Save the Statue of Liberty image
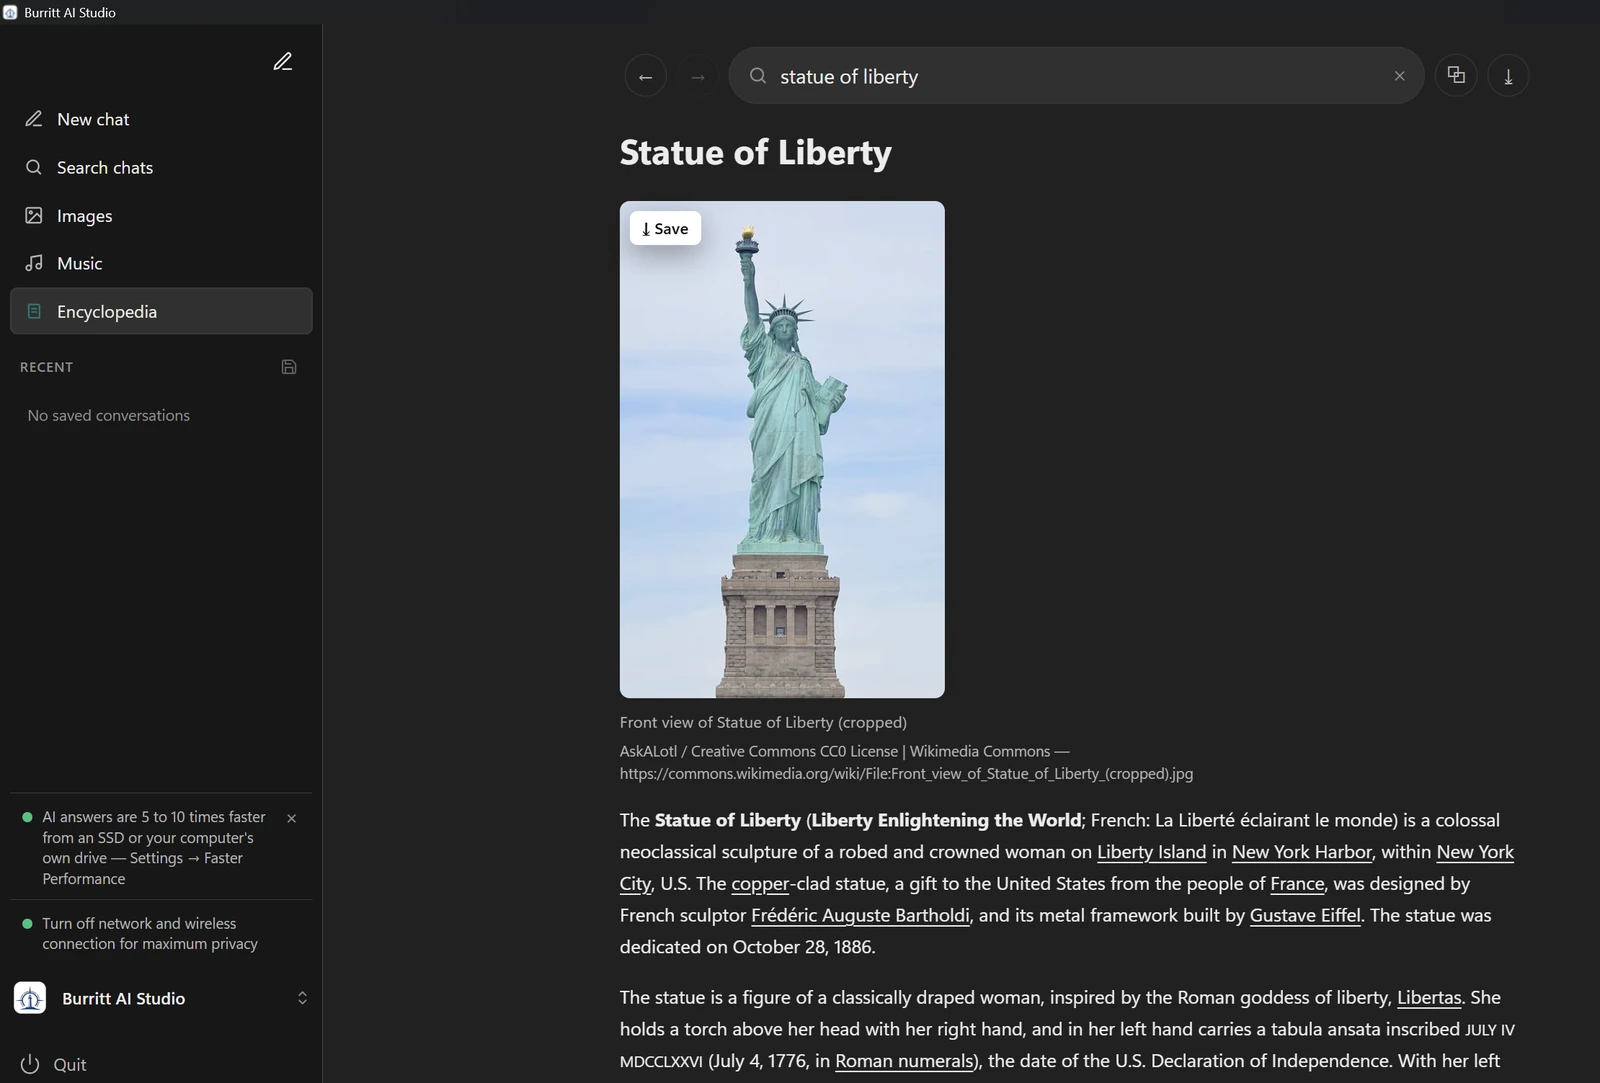The width and height of the screenshot is (1600, 1083). click(x=665, y=229)
